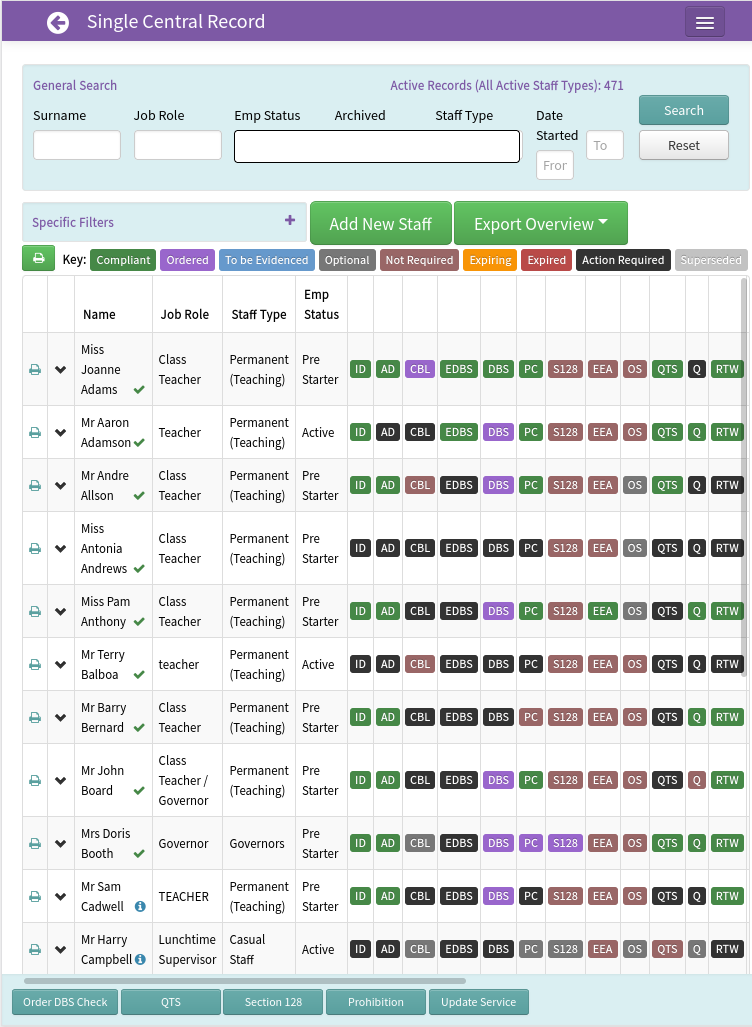Expand row for Miss Antonia Andrews
The image size is (752, 1027).
(60, 549)
